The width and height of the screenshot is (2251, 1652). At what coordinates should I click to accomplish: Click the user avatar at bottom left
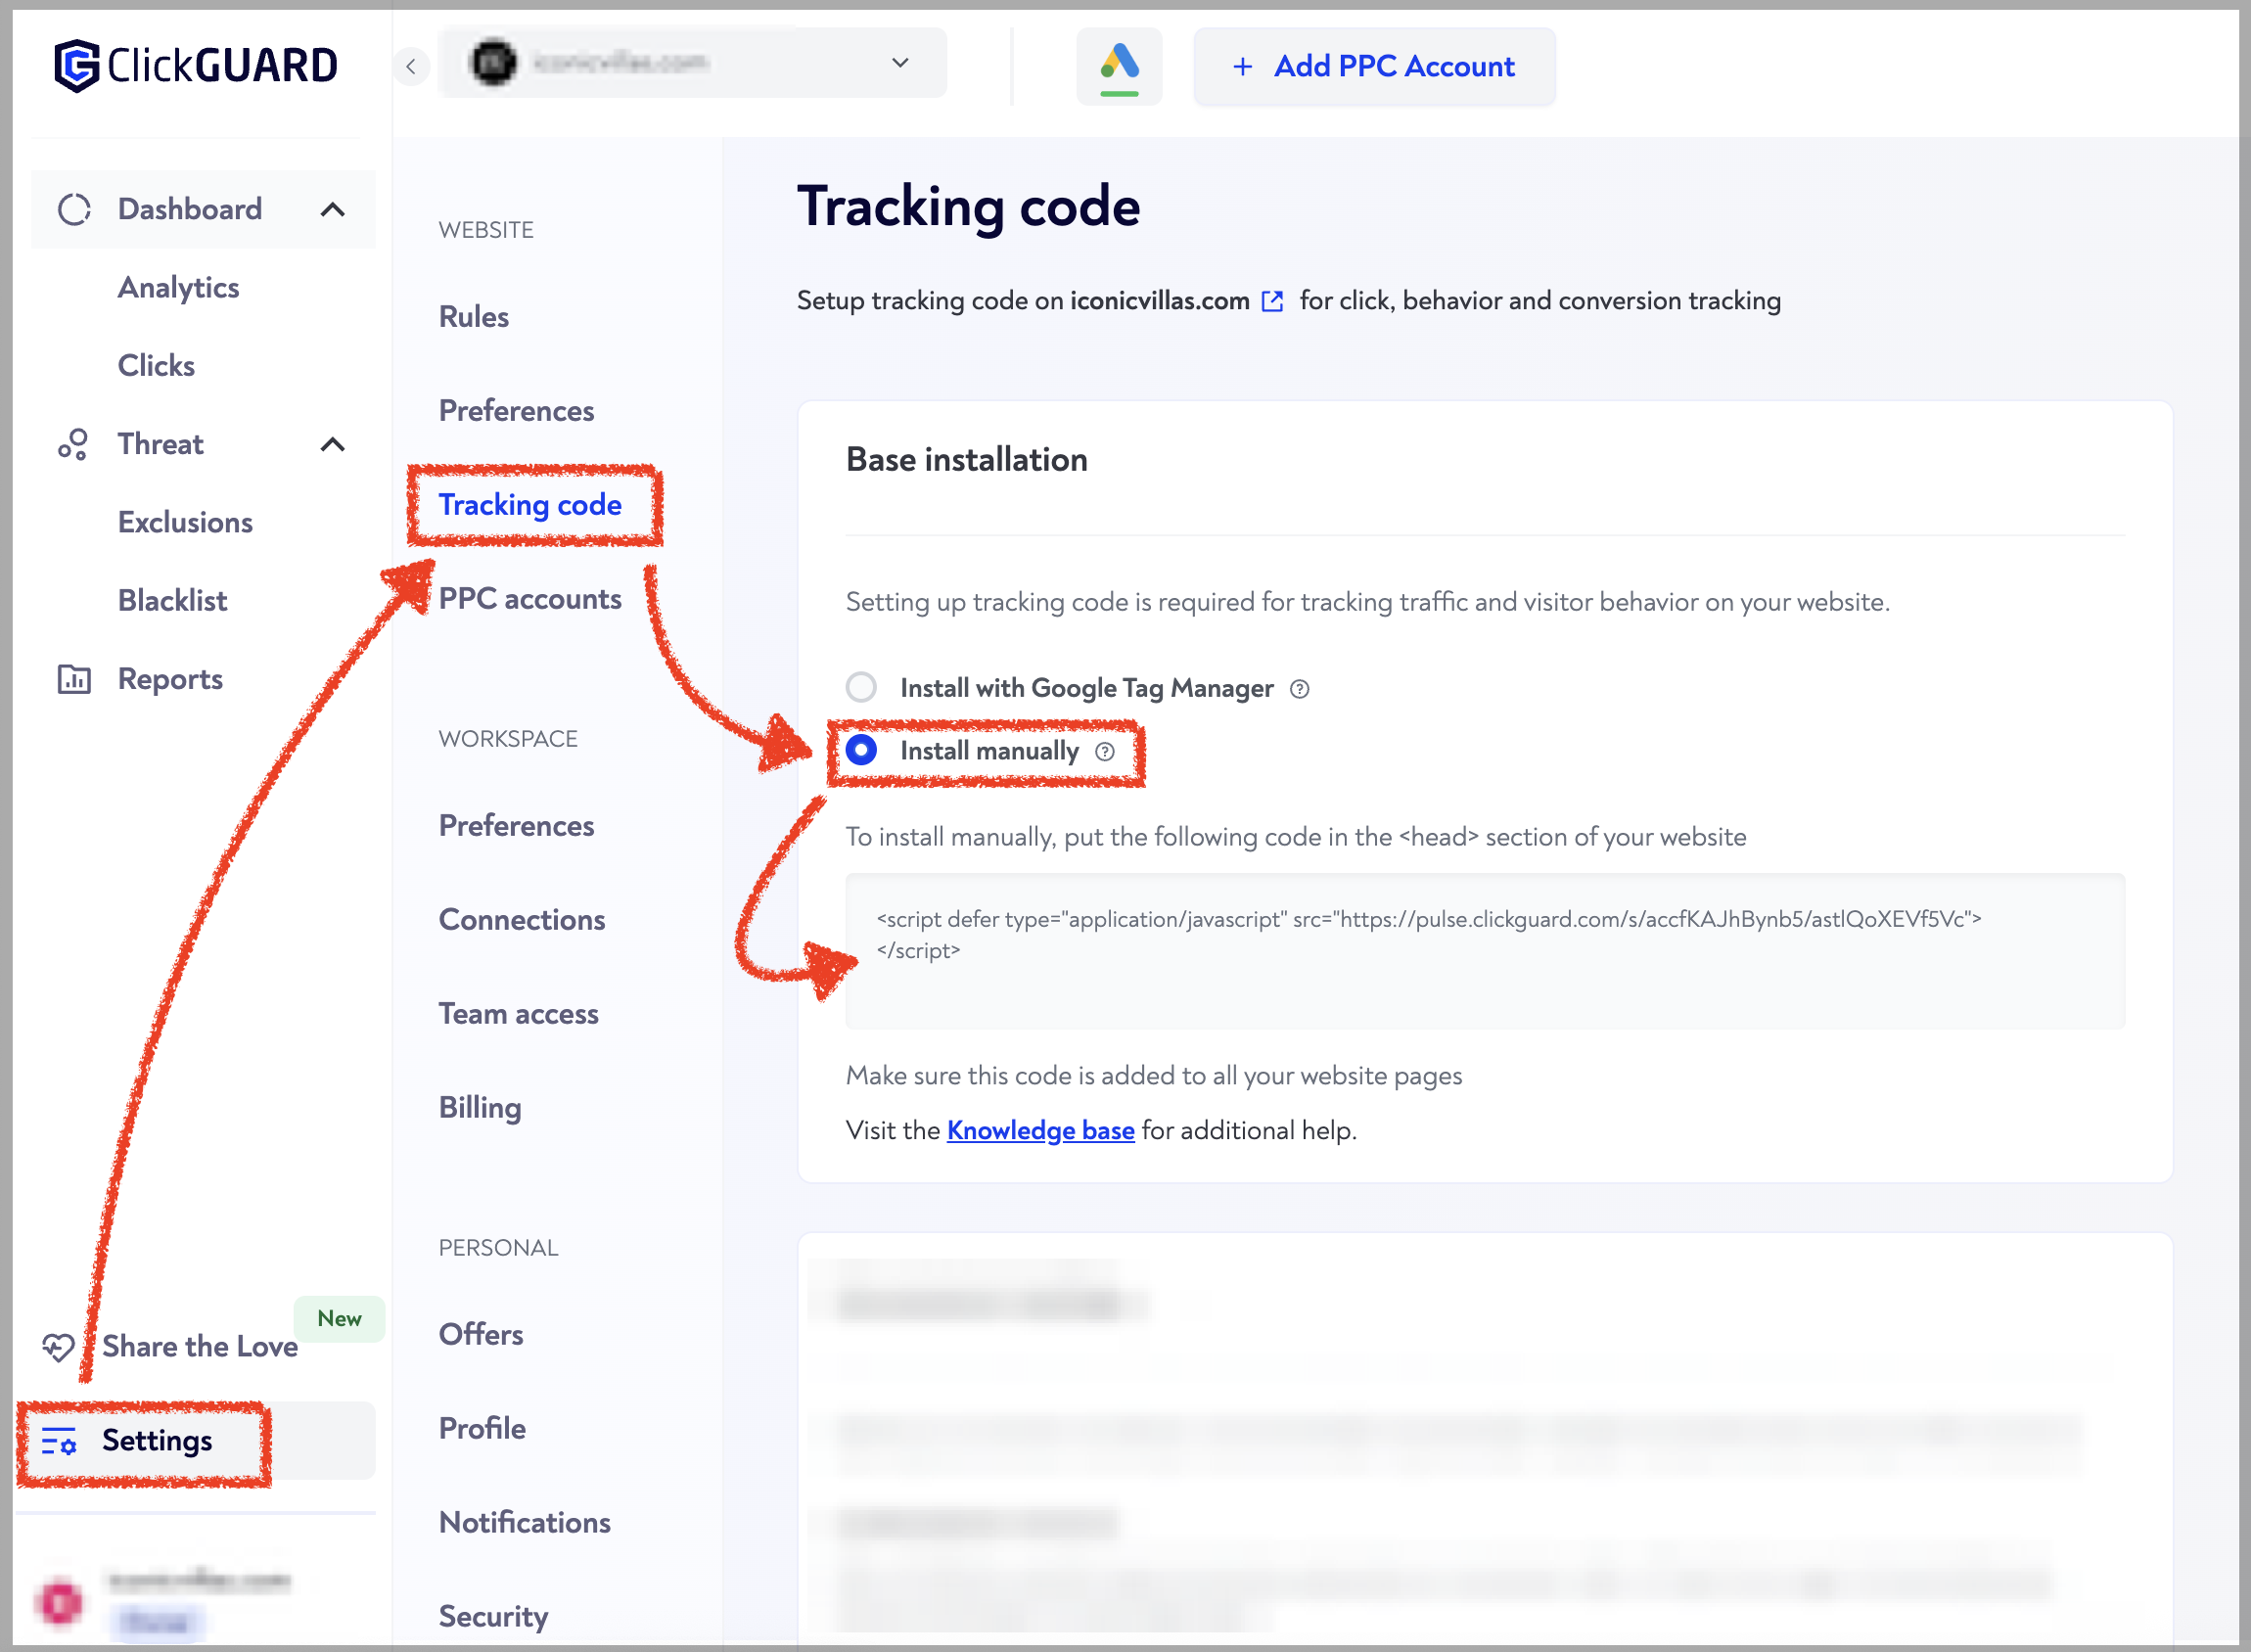(x=60, y=1601)
